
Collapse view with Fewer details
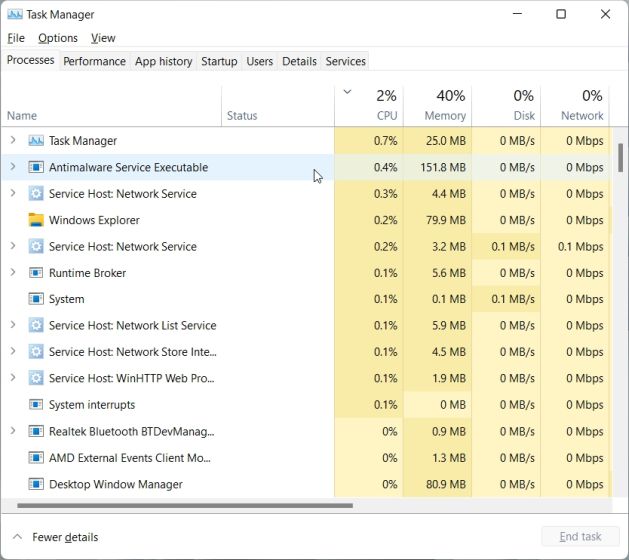pos(56,537)
